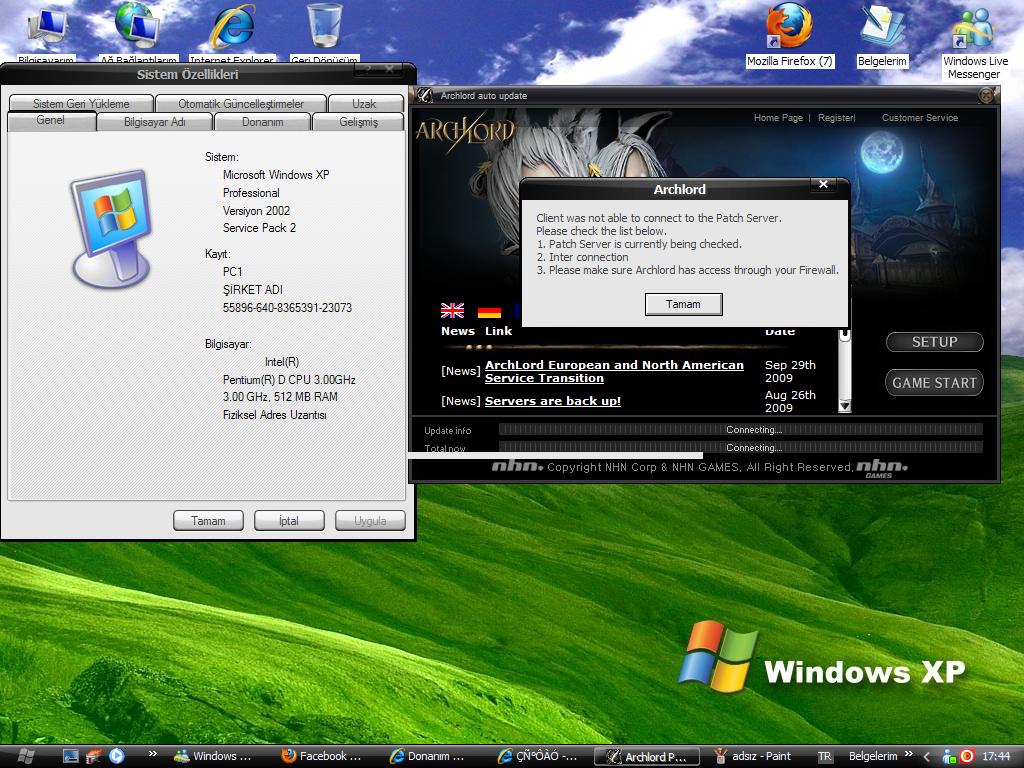1024x768 pixels.
Task: Click the Archlord logo in the updater
Action: pos(465,131)
